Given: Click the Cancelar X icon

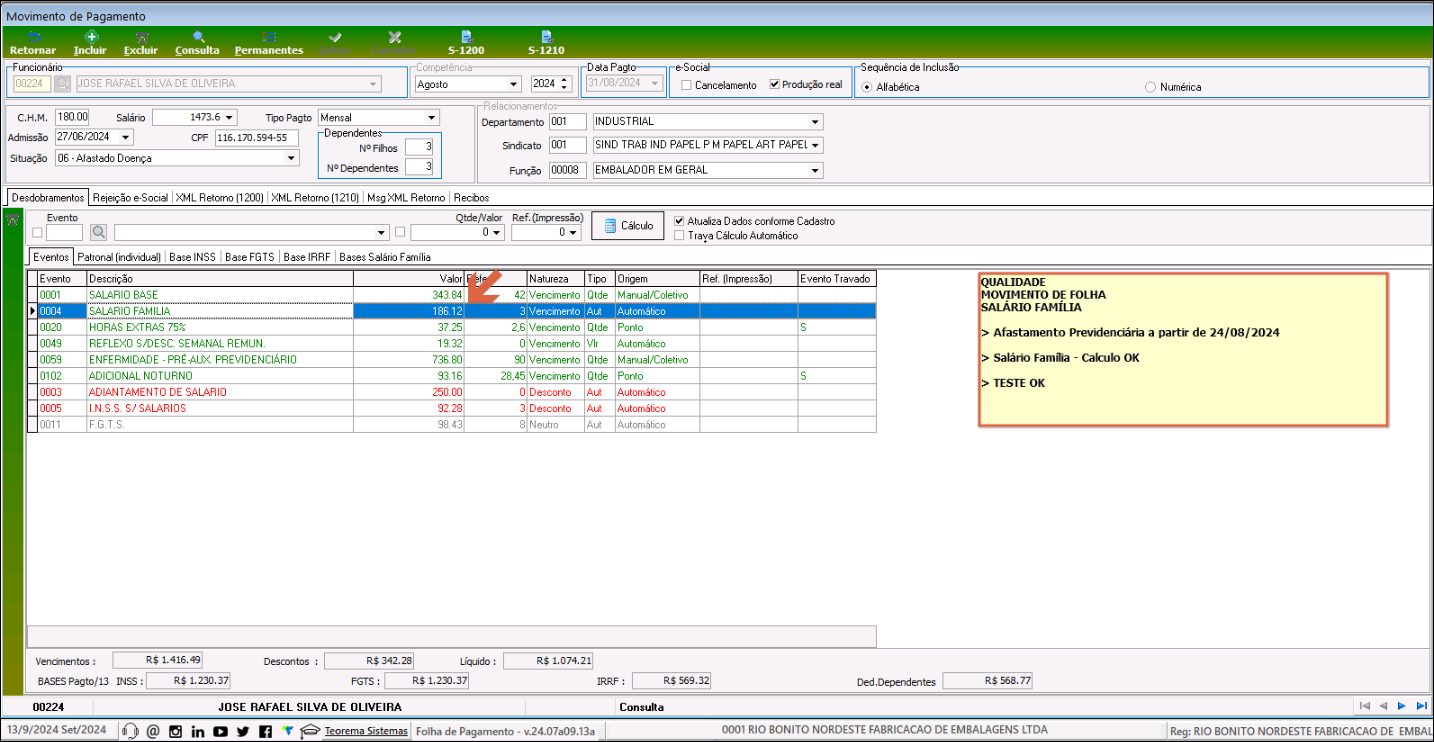Looking at the screenshot, I should tap(394, 36).
